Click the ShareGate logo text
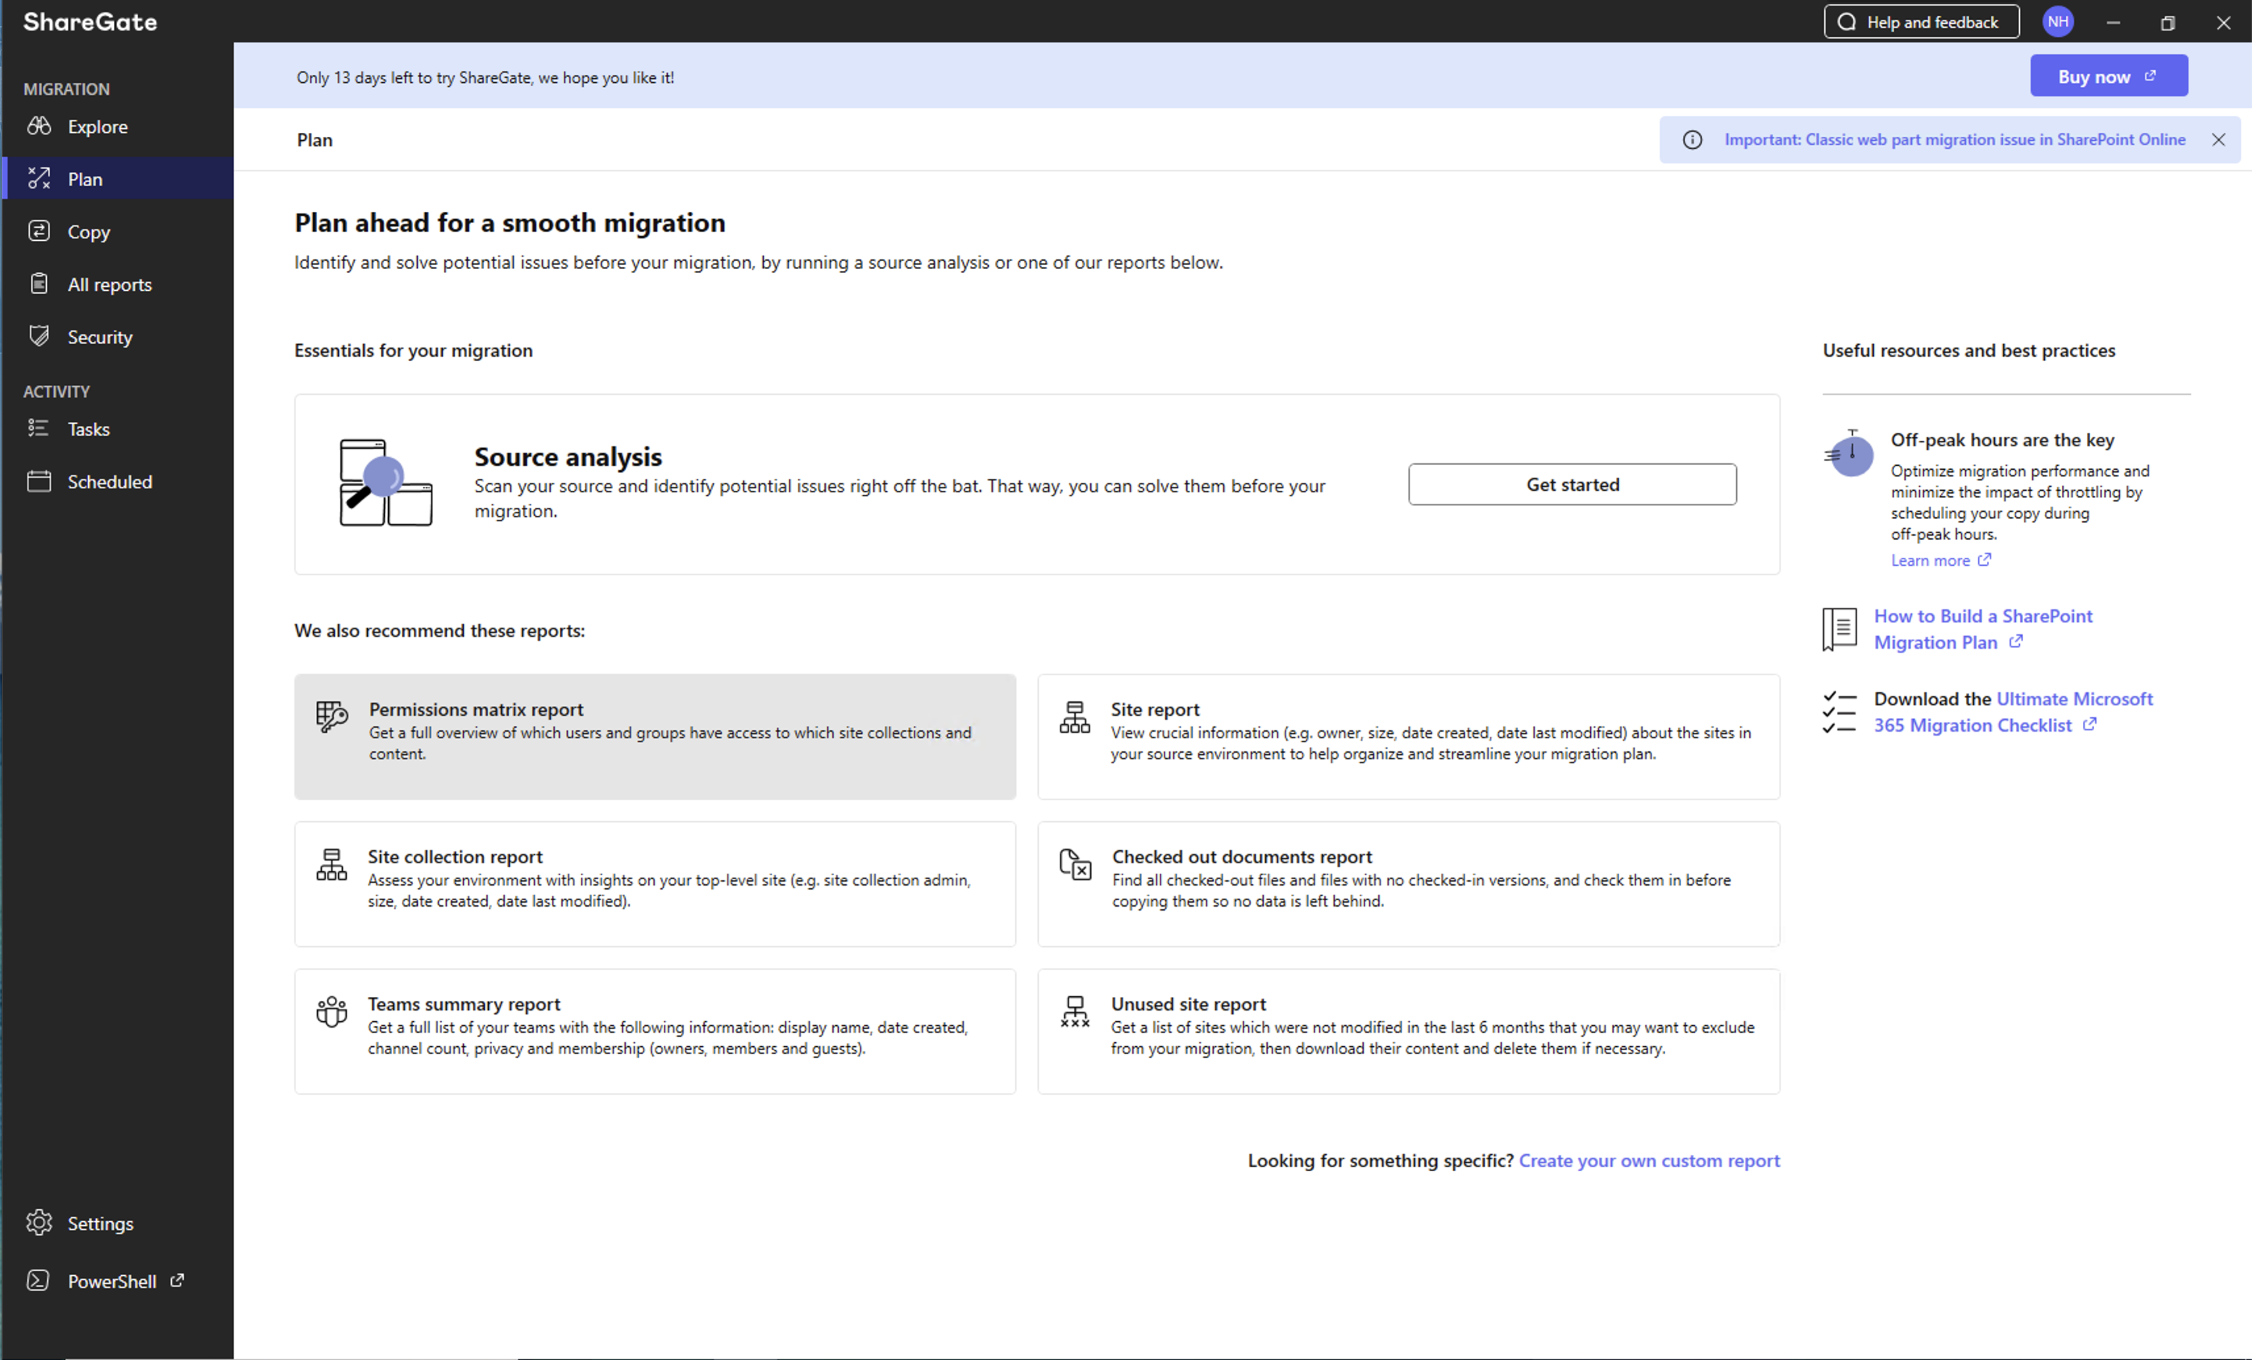2252x1360 pixels. [90, 22]
